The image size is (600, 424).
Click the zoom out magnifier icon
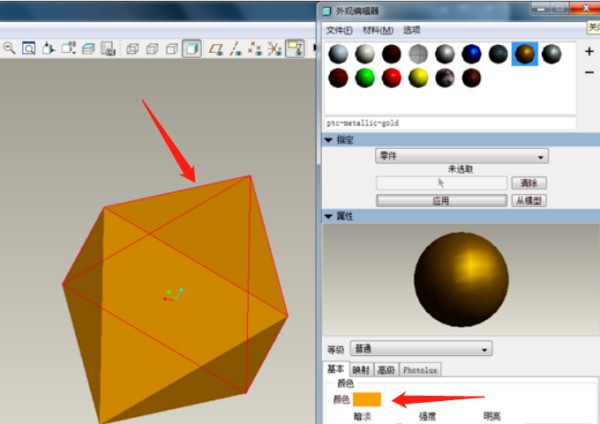pyautogui.click(x=9, y=48)
